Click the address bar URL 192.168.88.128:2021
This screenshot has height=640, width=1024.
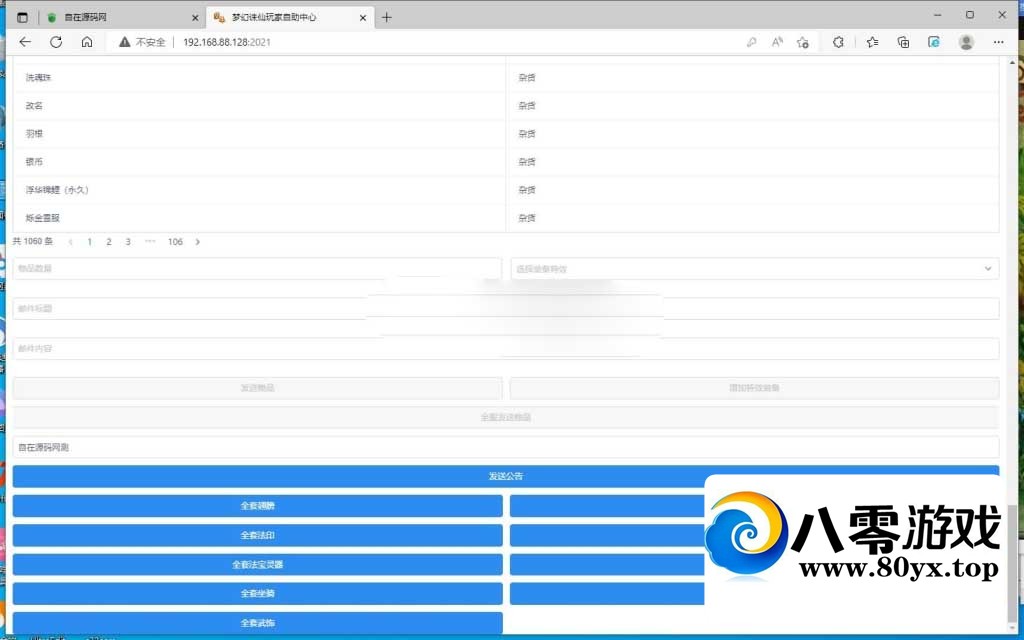pyautogui.click(x=227, y=42)
